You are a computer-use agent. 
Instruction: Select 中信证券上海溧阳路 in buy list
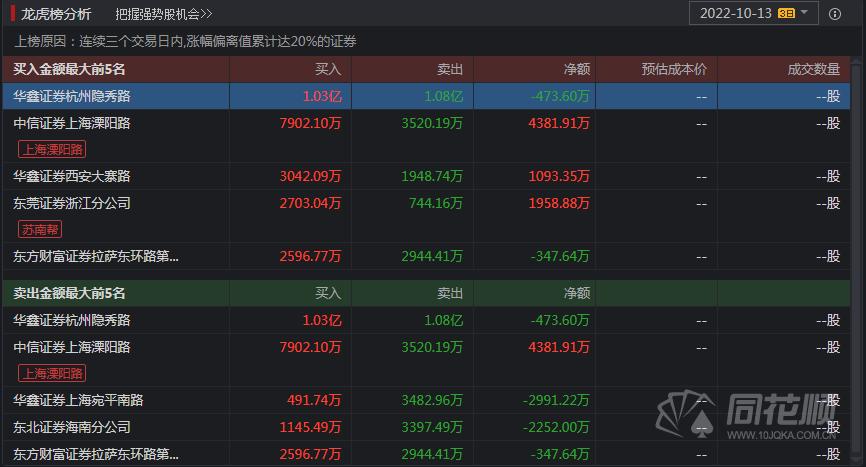[426, 136]
